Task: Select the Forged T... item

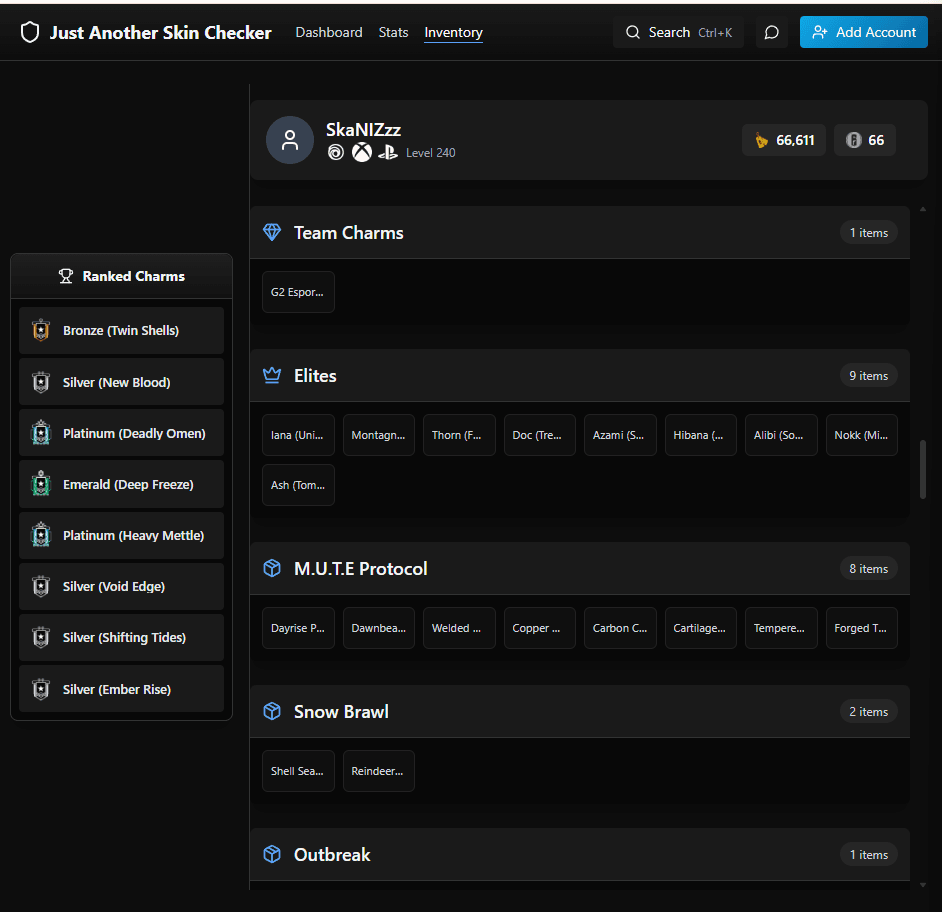Action: point(861,628)
